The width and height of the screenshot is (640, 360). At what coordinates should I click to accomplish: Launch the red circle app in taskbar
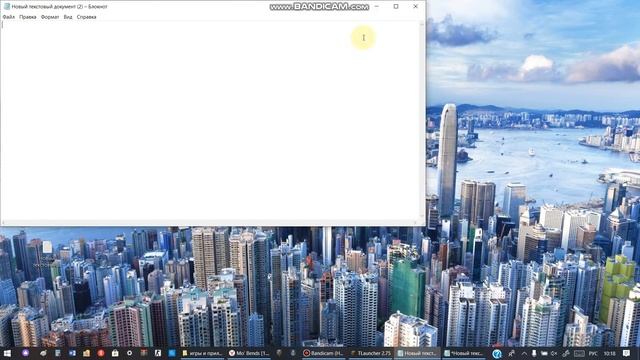click(101, 353)
